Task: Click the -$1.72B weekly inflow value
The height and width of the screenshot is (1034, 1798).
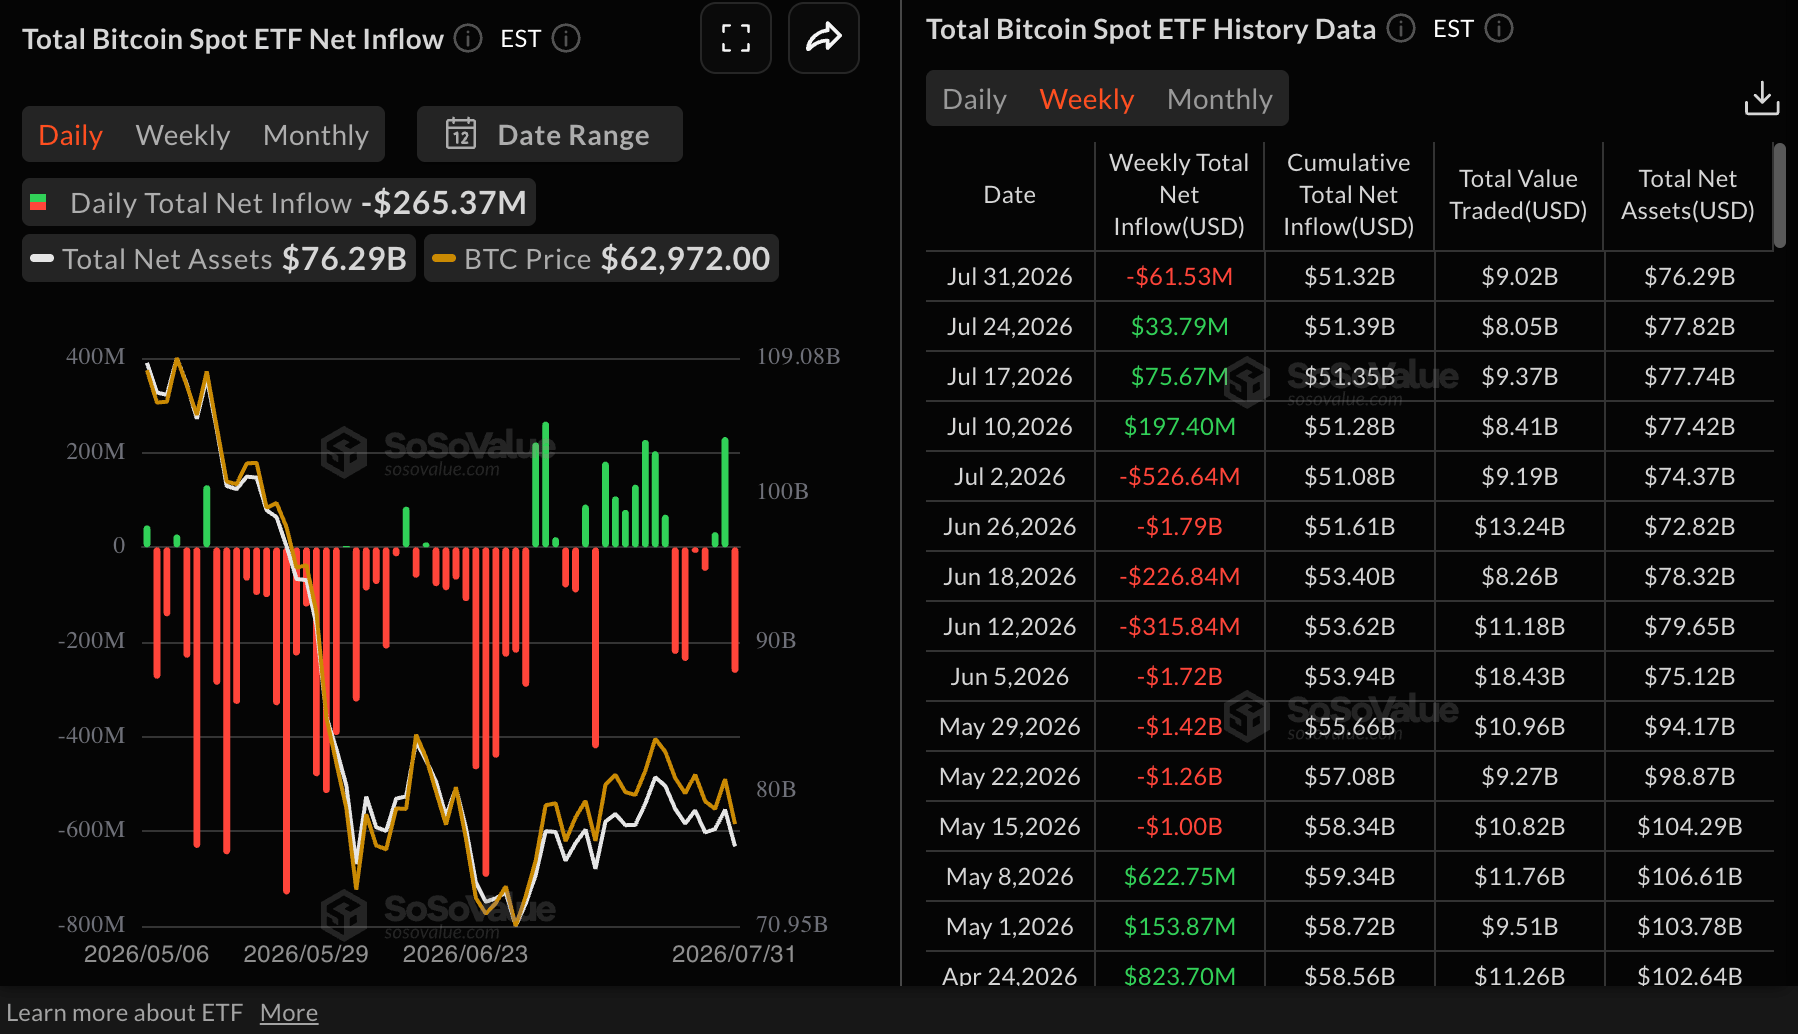Action: pos(1179,676)
